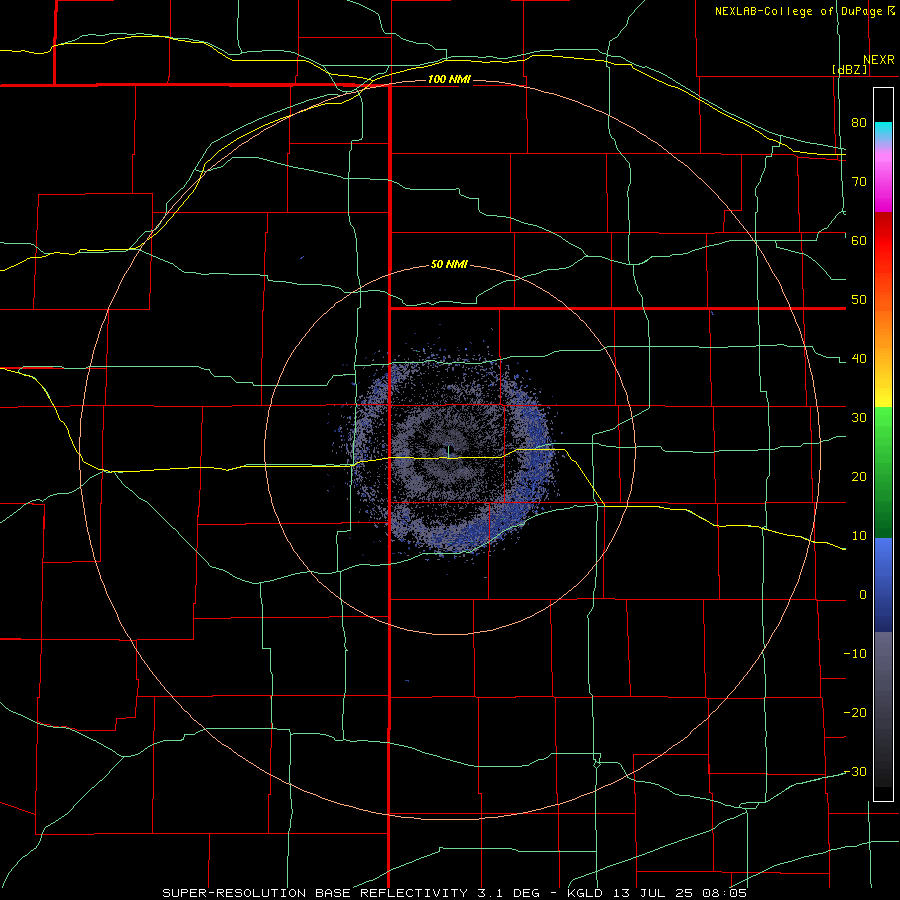Click the 30 value on the dBZ scale

pos(859,418)
